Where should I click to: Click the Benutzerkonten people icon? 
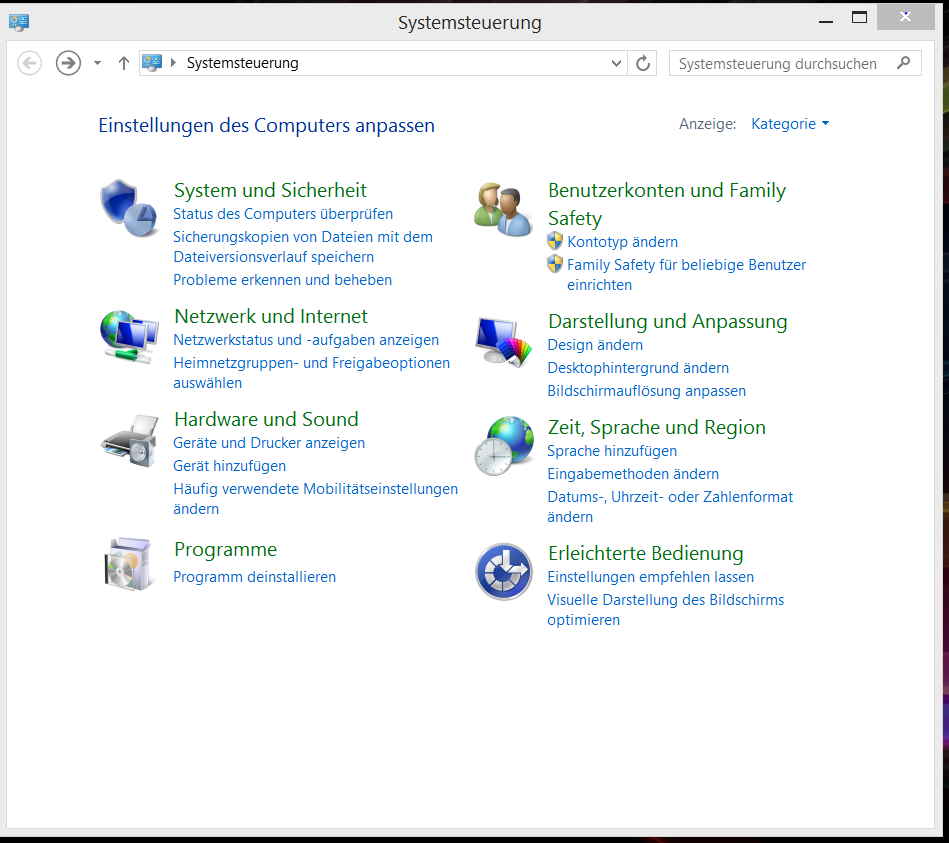[503, 209]
